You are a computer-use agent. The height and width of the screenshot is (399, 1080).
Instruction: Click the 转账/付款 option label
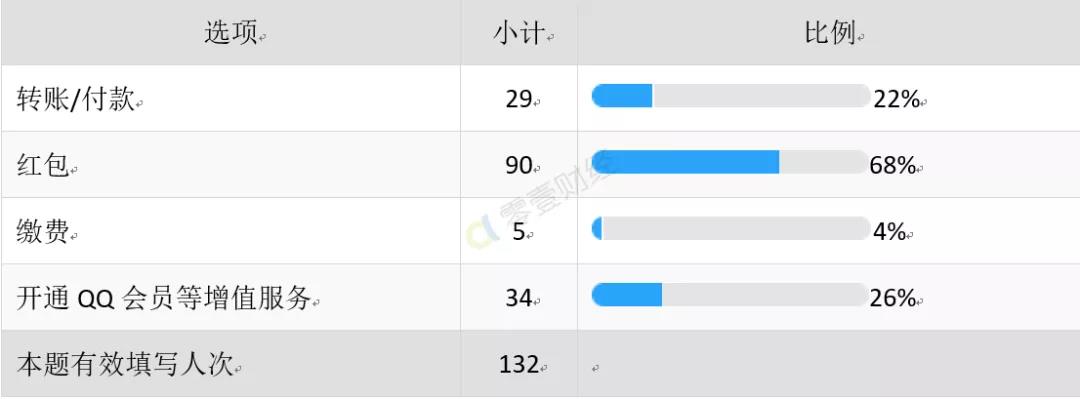76,100
